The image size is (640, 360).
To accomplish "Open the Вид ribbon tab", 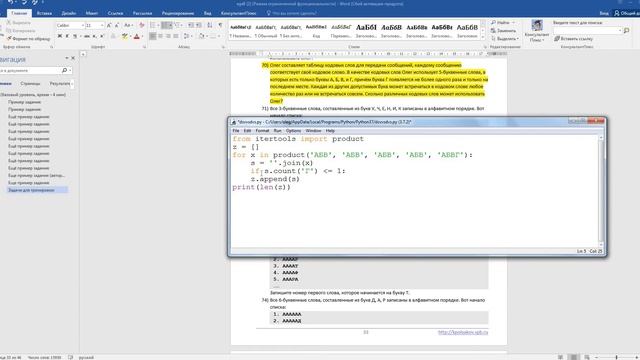I will [x=208, y=13].
